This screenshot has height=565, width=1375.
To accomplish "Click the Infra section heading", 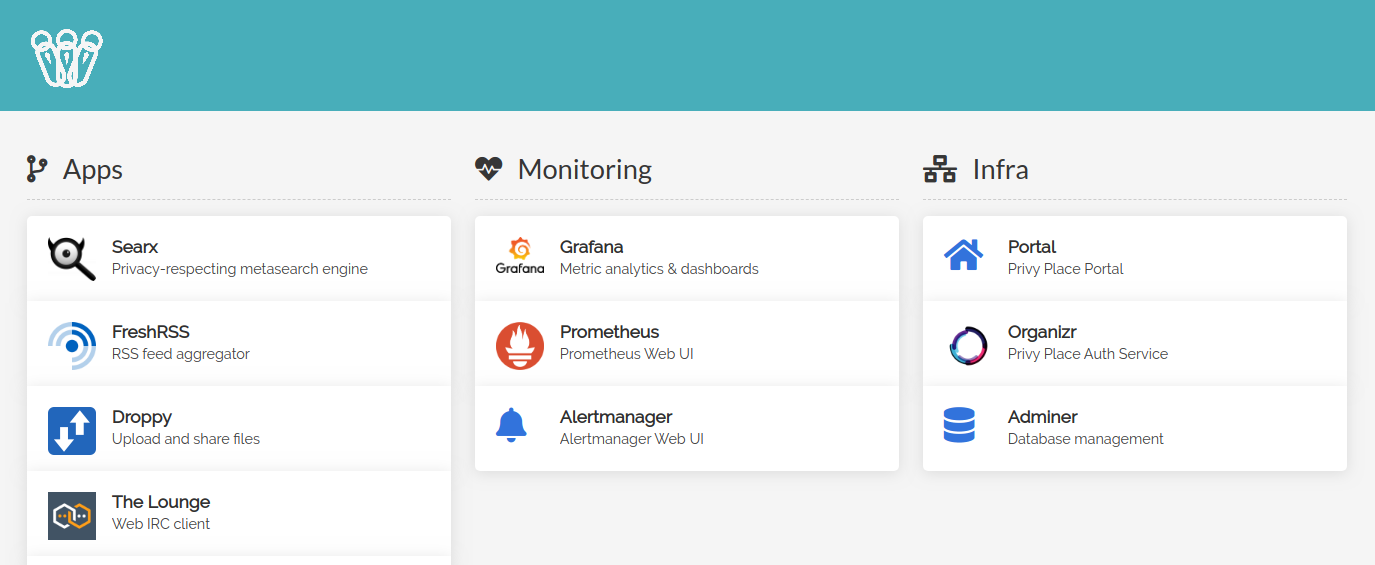I will point(1001,169).
